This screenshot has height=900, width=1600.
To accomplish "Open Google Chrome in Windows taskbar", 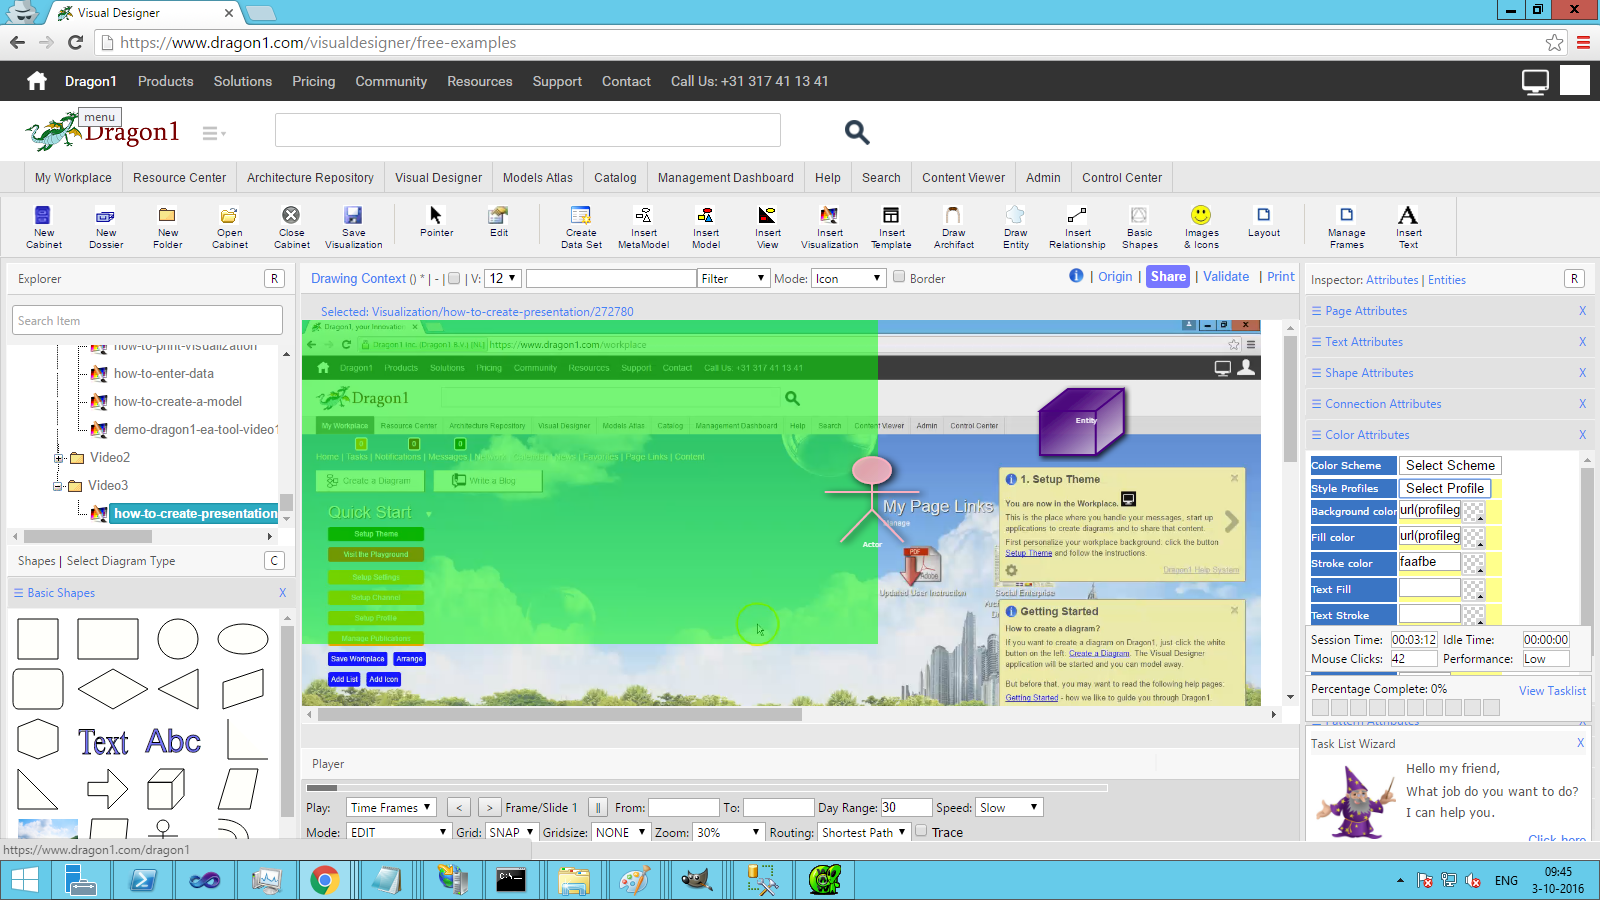I will click(x=324, y=880).
